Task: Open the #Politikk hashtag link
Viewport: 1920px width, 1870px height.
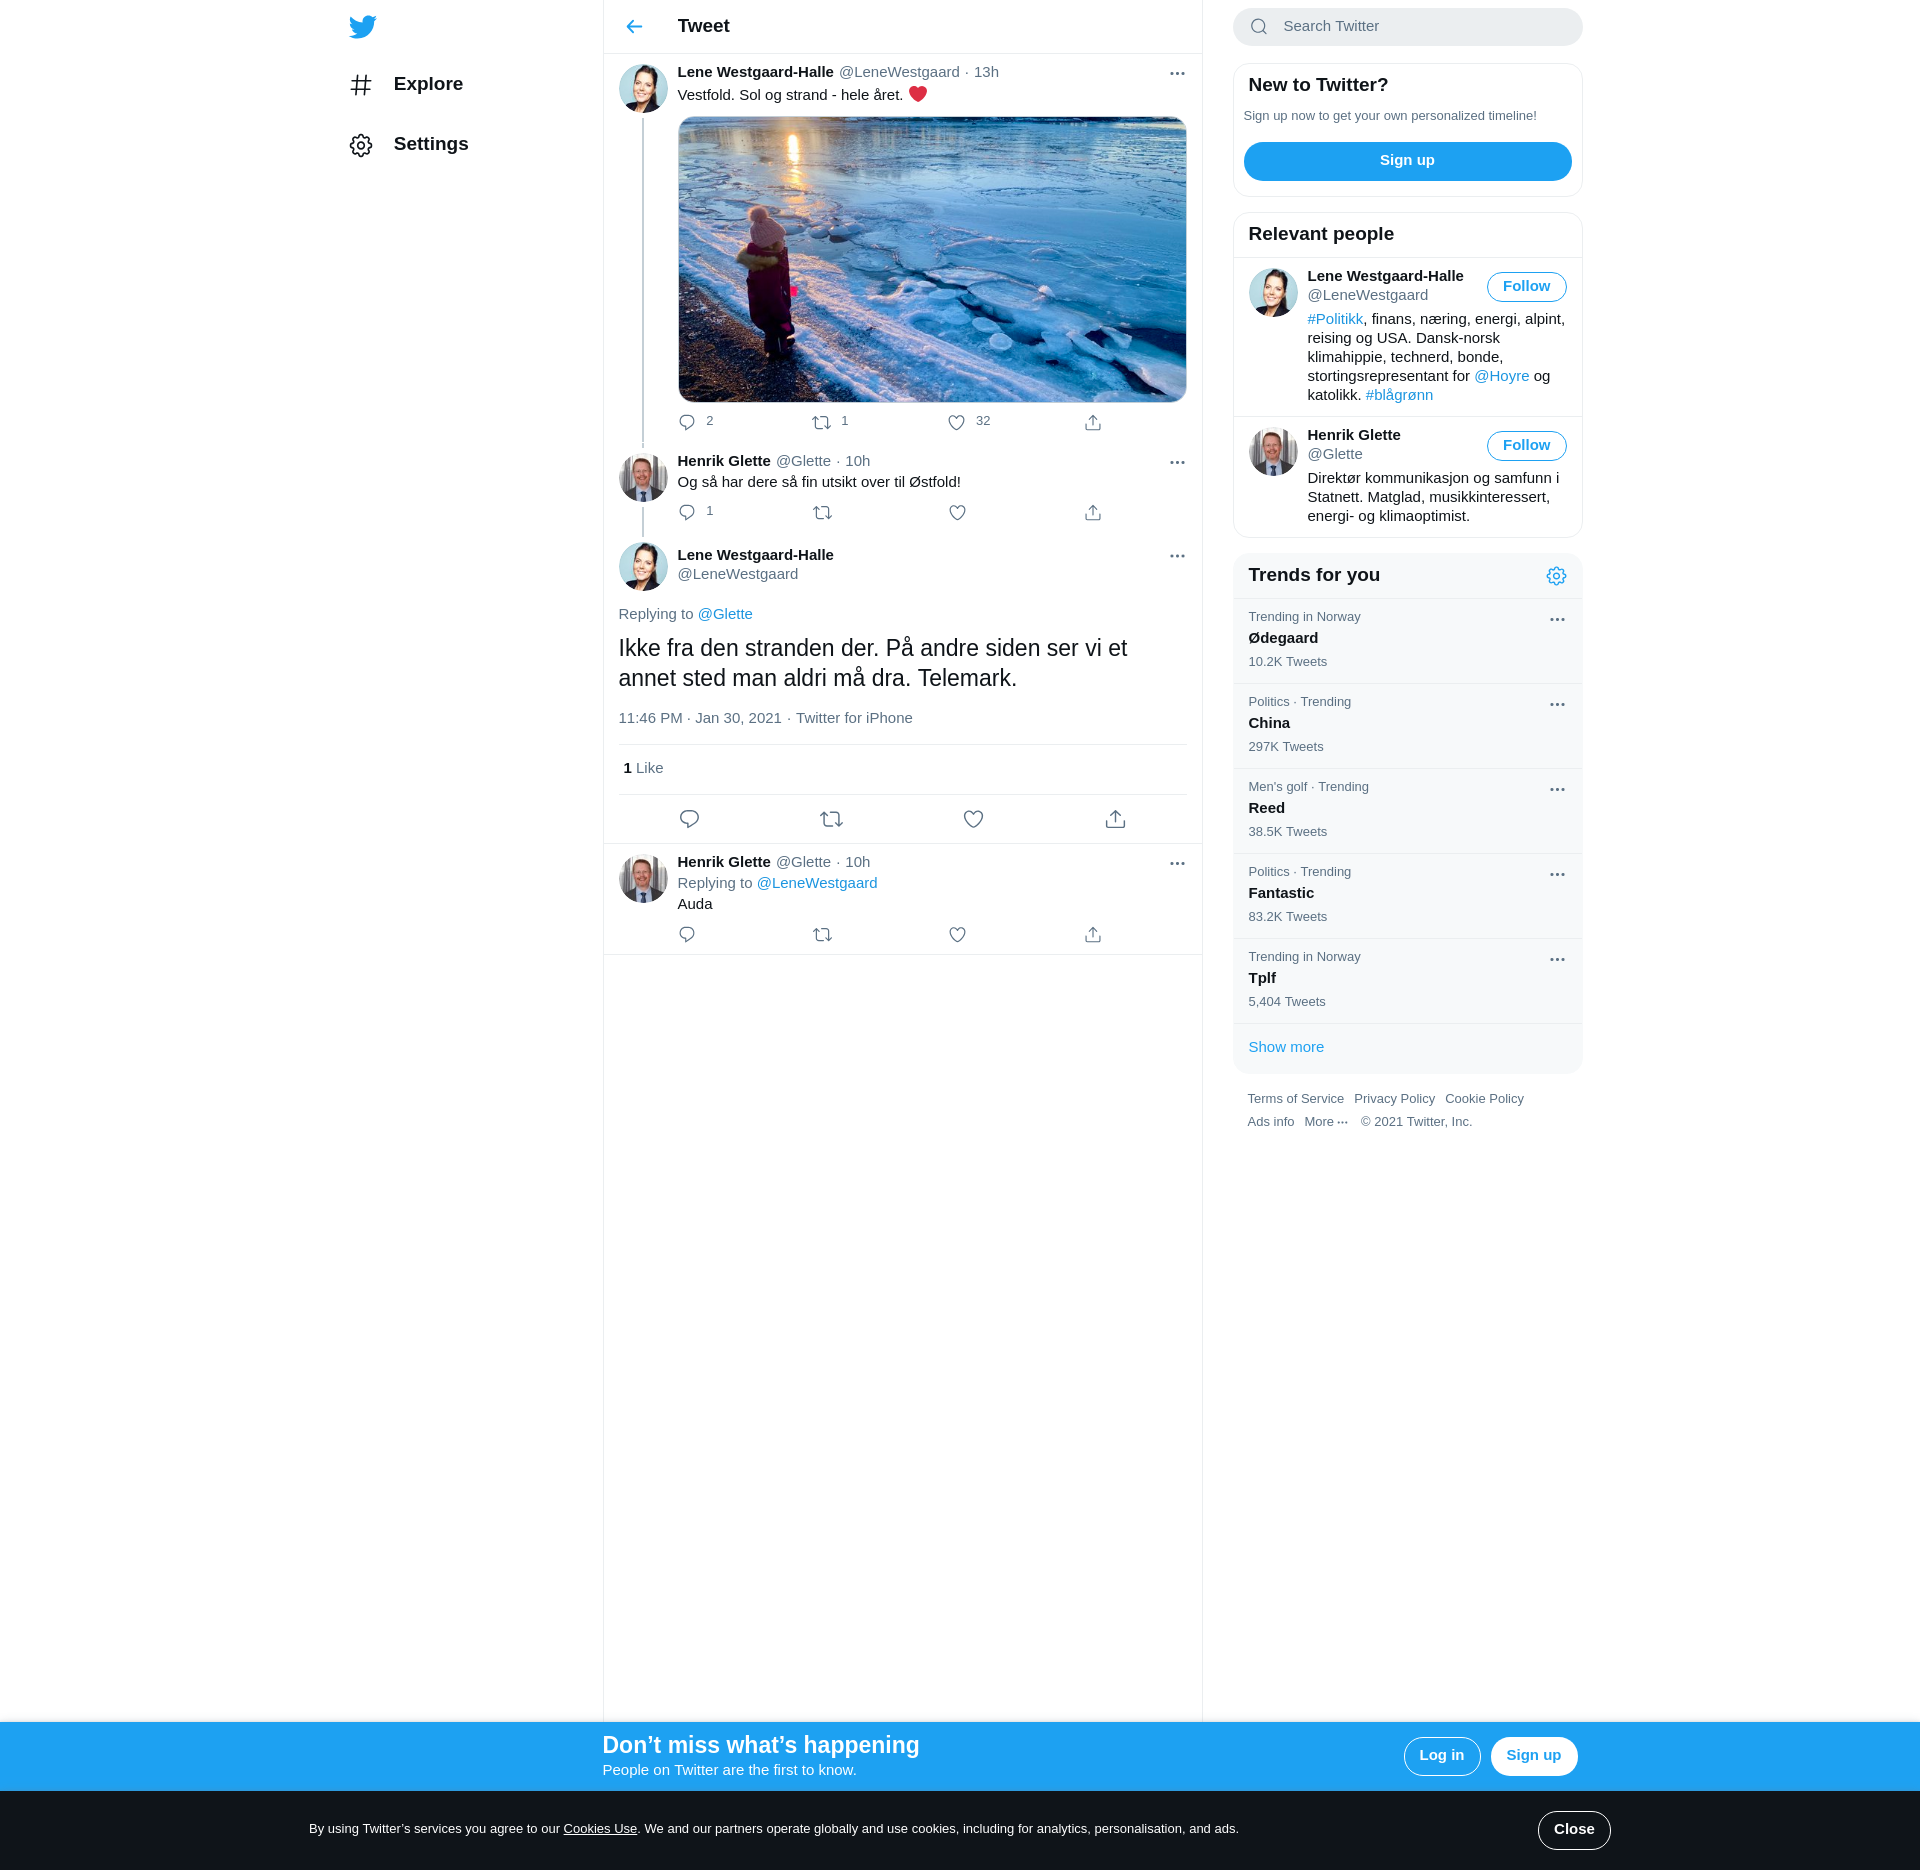Action: (x=1335, y=319)
